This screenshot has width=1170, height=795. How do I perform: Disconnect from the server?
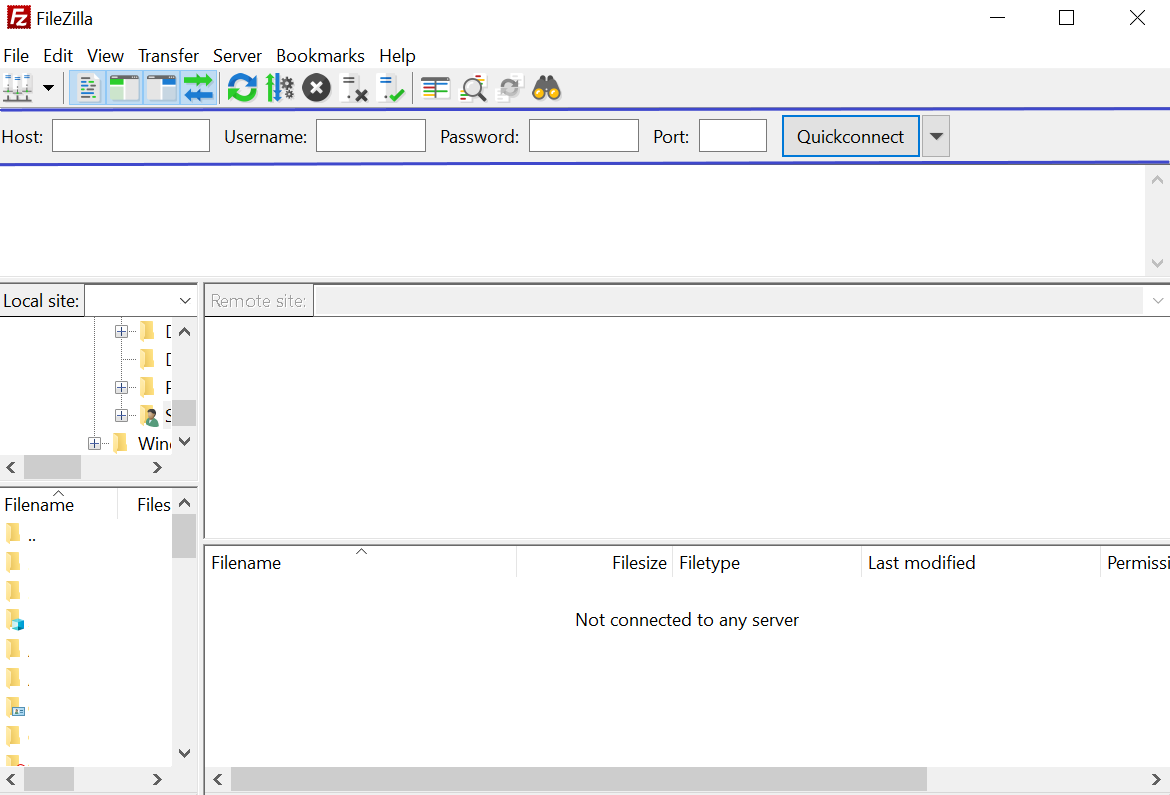coord(354,88)
